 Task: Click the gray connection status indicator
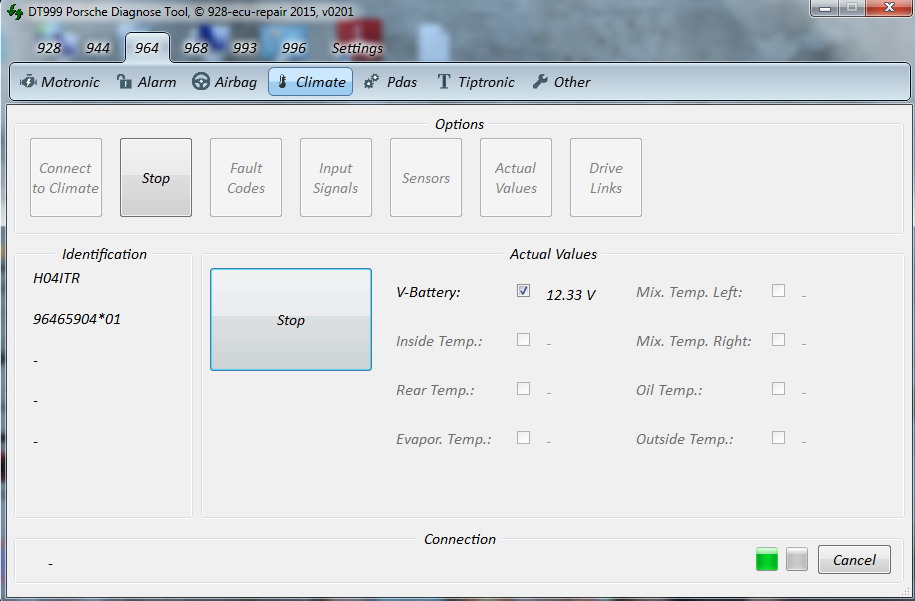(796, 560)
